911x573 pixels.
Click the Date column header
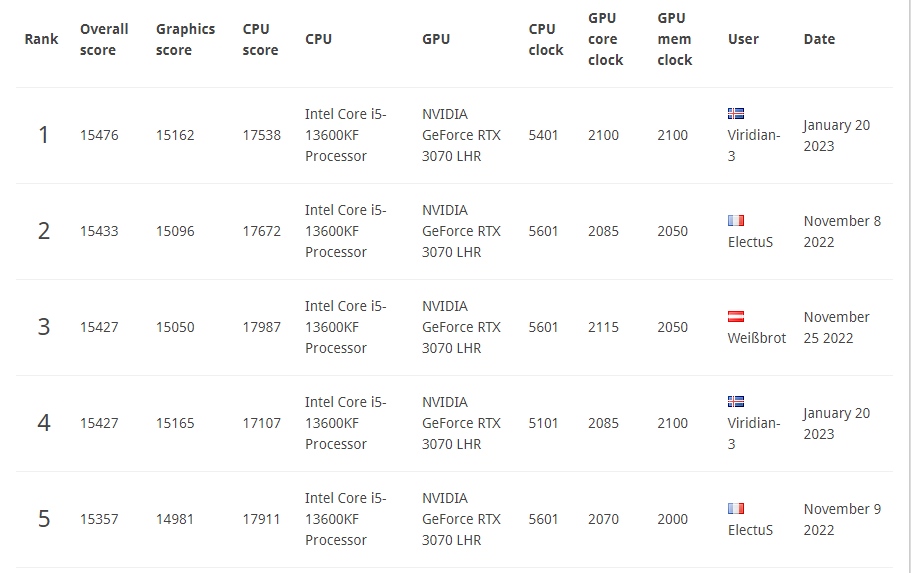point(819,40)
